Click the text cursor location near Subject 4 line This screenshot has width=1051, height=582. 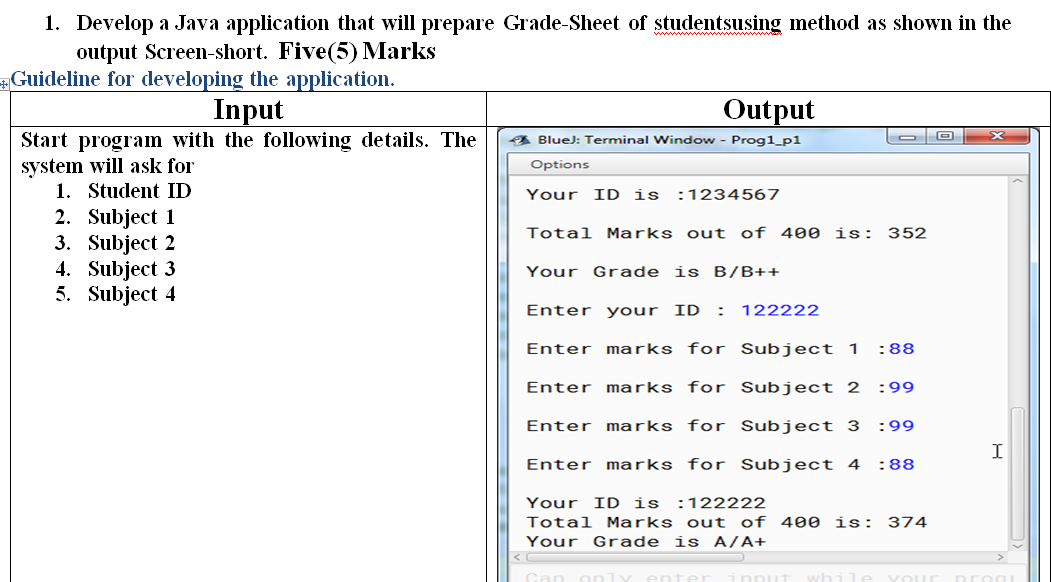[996, 451]
